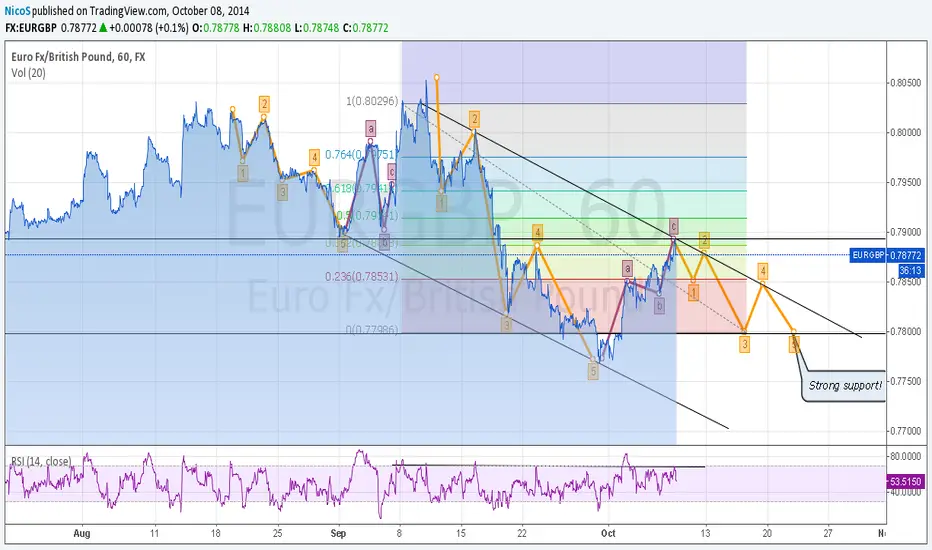
Task: Select the Strong support! callout note
Action: click(845, 386)
